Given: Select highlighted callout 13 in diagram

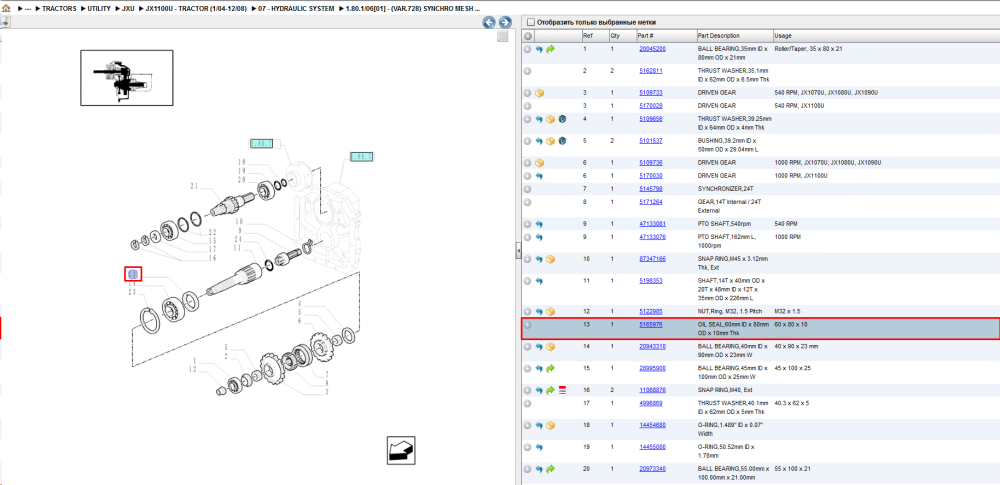Looking at the screenshot, I should coord(133,274).
